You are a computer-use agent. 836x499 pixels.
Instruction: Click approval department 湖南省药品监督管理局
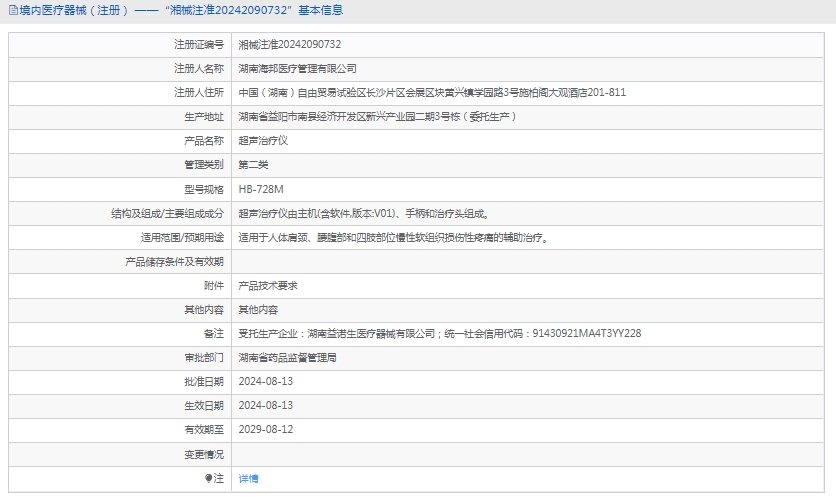coord(287,357)
